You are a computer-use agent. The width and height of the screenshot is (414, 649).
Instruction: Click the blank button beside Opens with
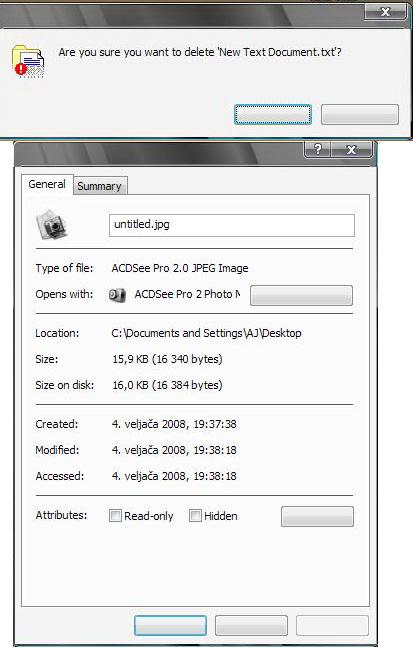coord(301,296)
